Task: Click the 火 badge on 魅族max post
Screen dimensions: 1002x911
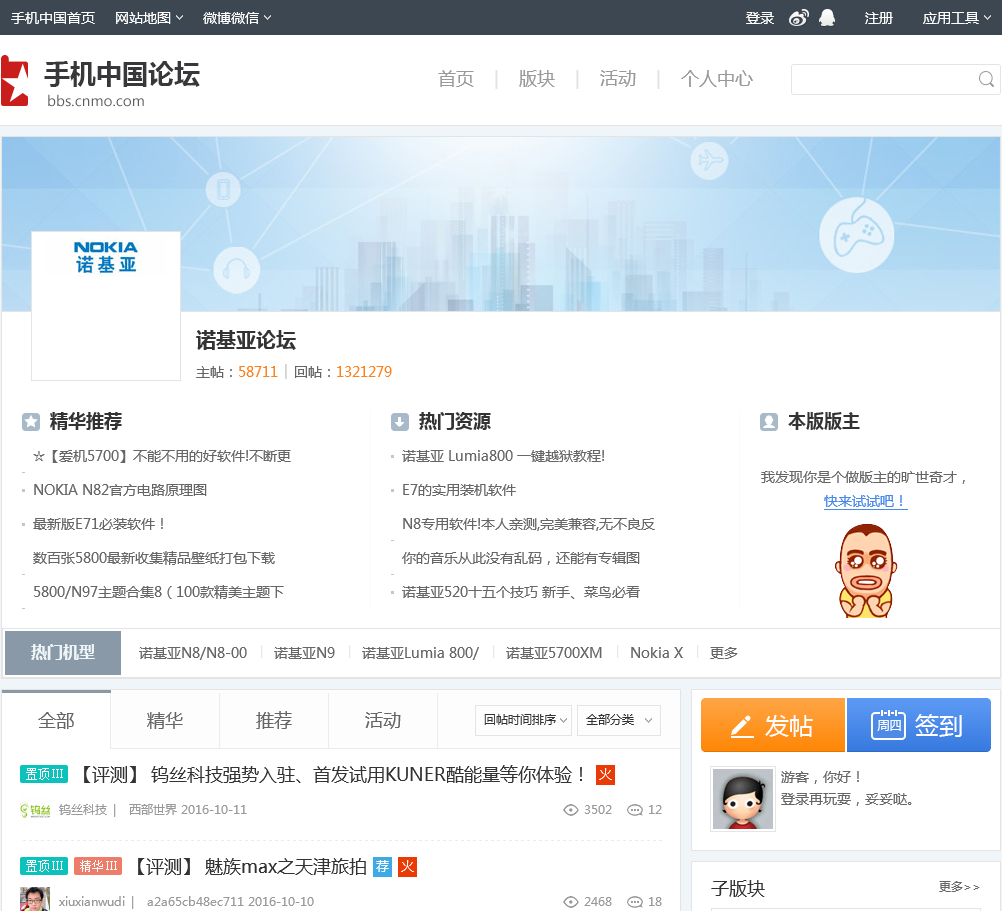Action: 407,867
